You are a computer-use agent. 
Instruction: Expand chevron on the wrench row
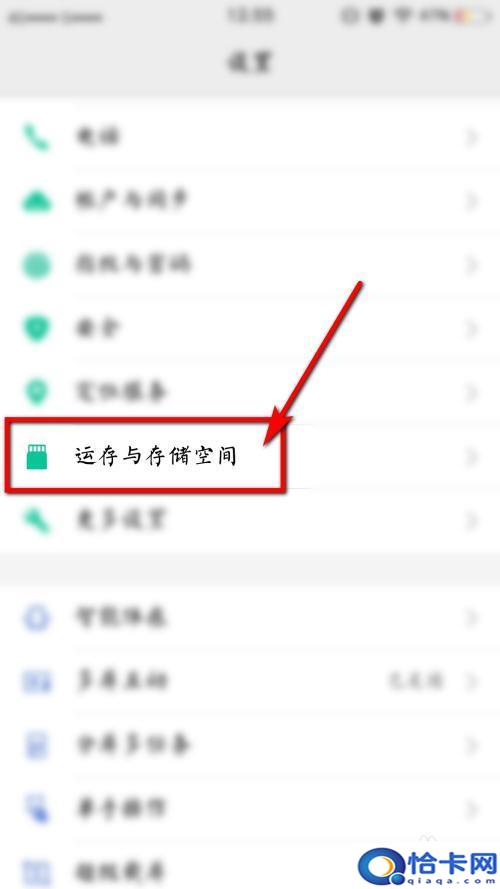(x=472, y=520)
